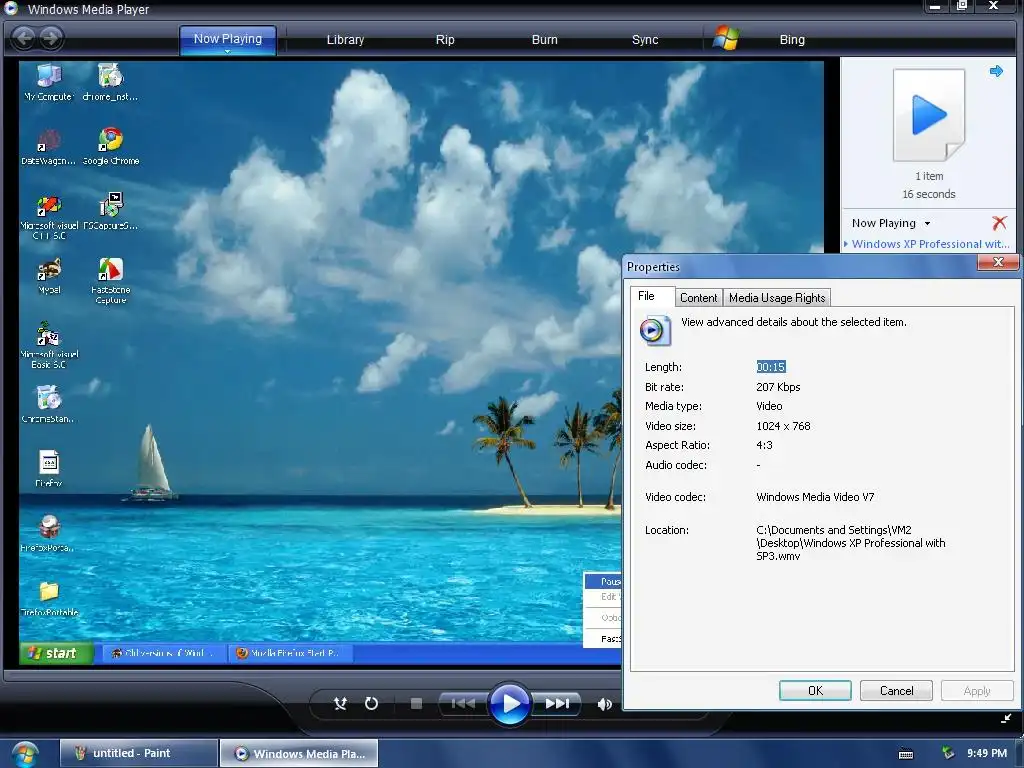Screen dimensions: 1024x768
Task: Mute the volume with the speaker icon
Action: coord(605,704)
